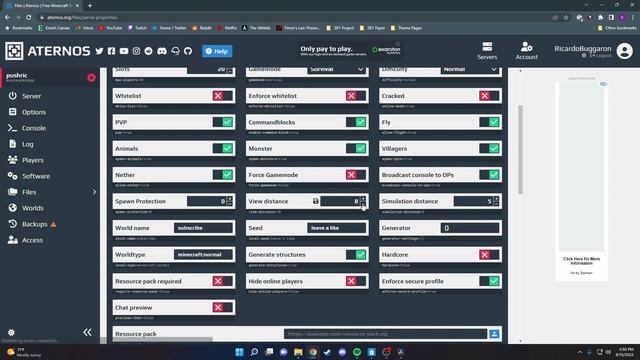Disable the PVP switch
640x360 pixels.
tap(223, 122)
